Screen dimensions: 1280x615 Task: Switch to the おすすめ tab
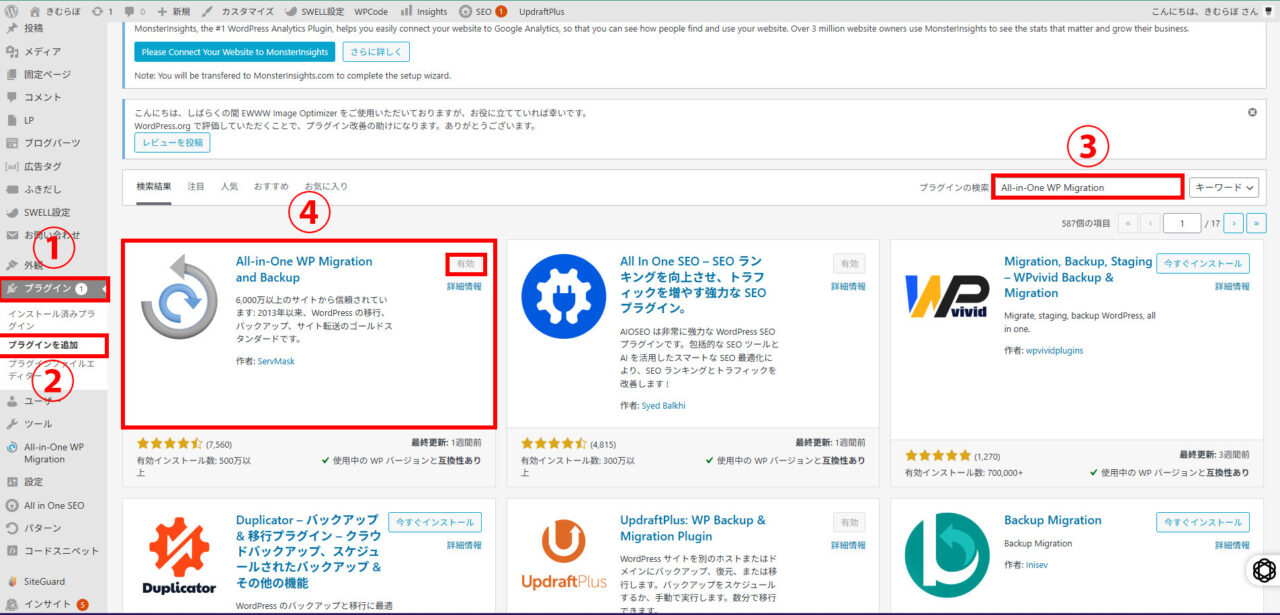point(271,187)
